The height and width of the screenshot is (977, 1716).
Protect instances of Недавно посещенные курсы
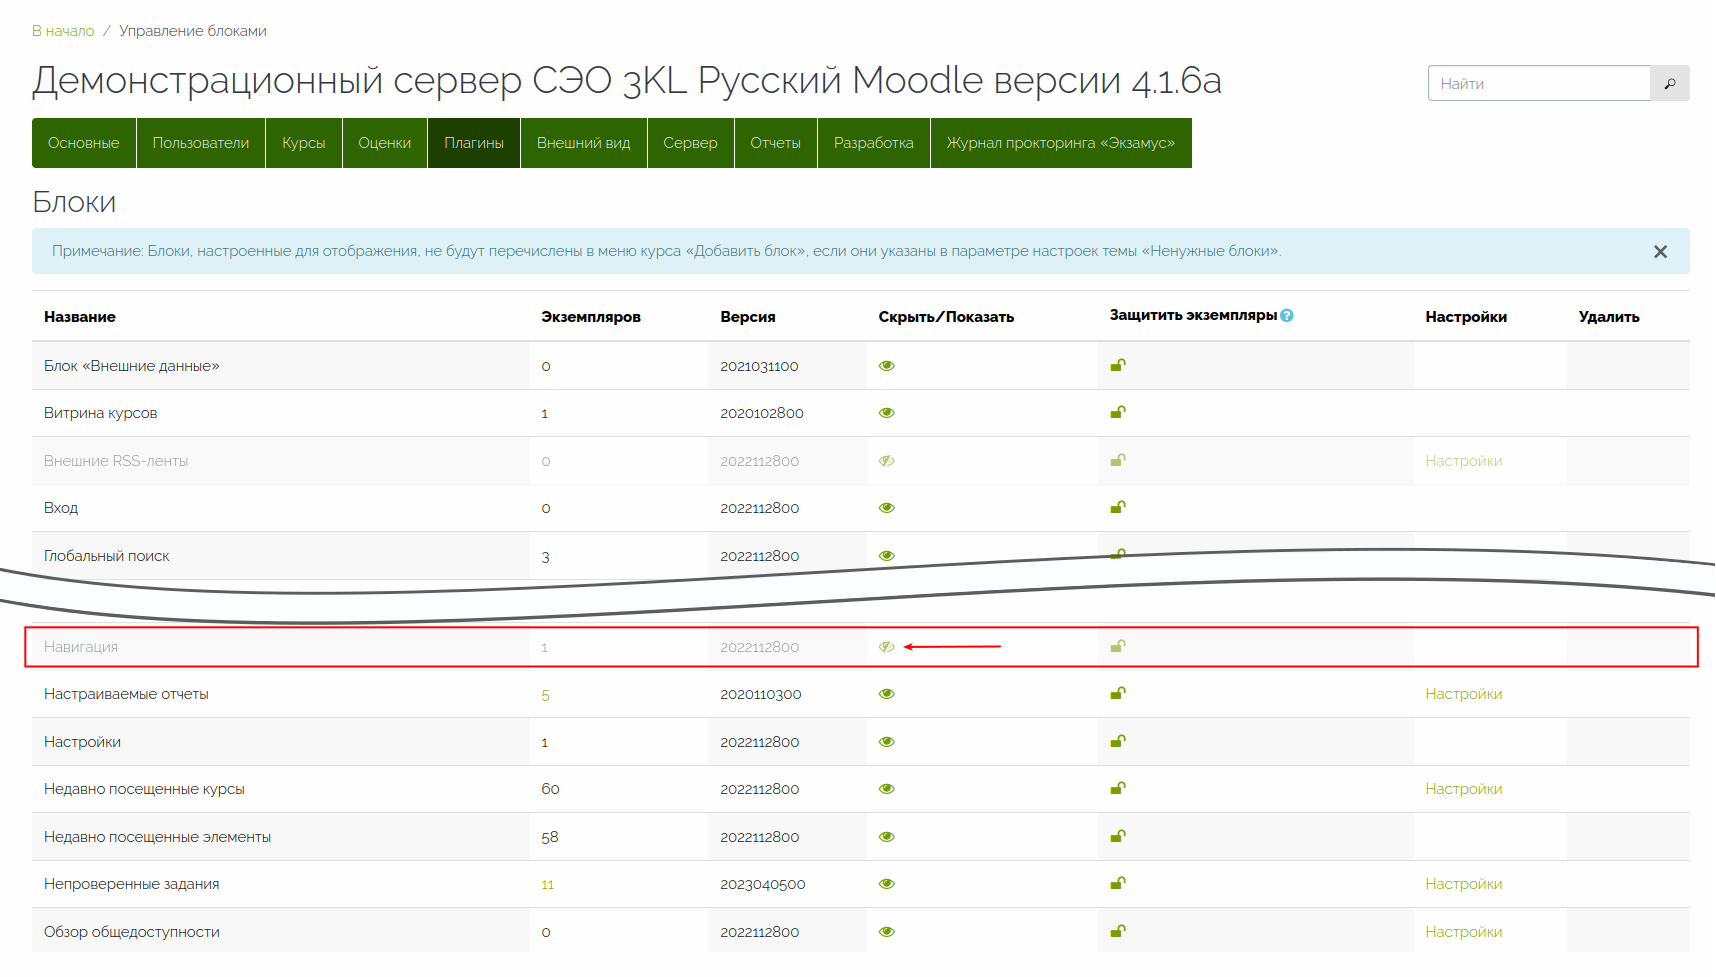[1118, 788]
